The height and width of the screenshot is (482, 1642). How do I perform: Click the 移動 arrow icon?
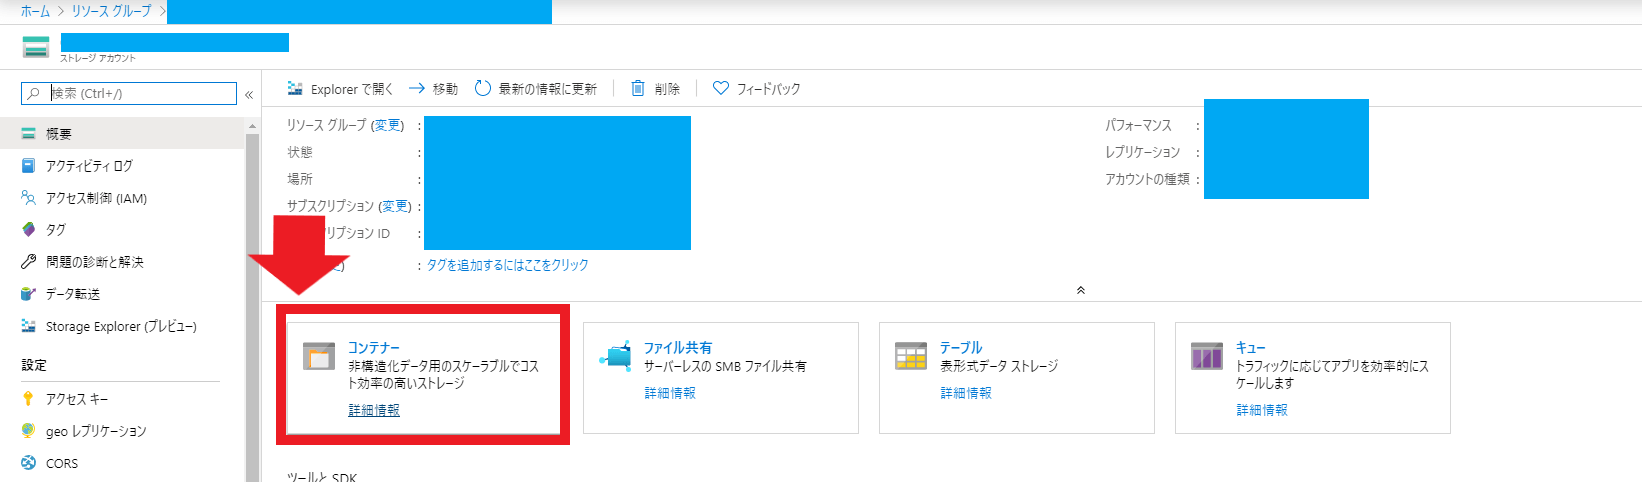click(417, 89)
